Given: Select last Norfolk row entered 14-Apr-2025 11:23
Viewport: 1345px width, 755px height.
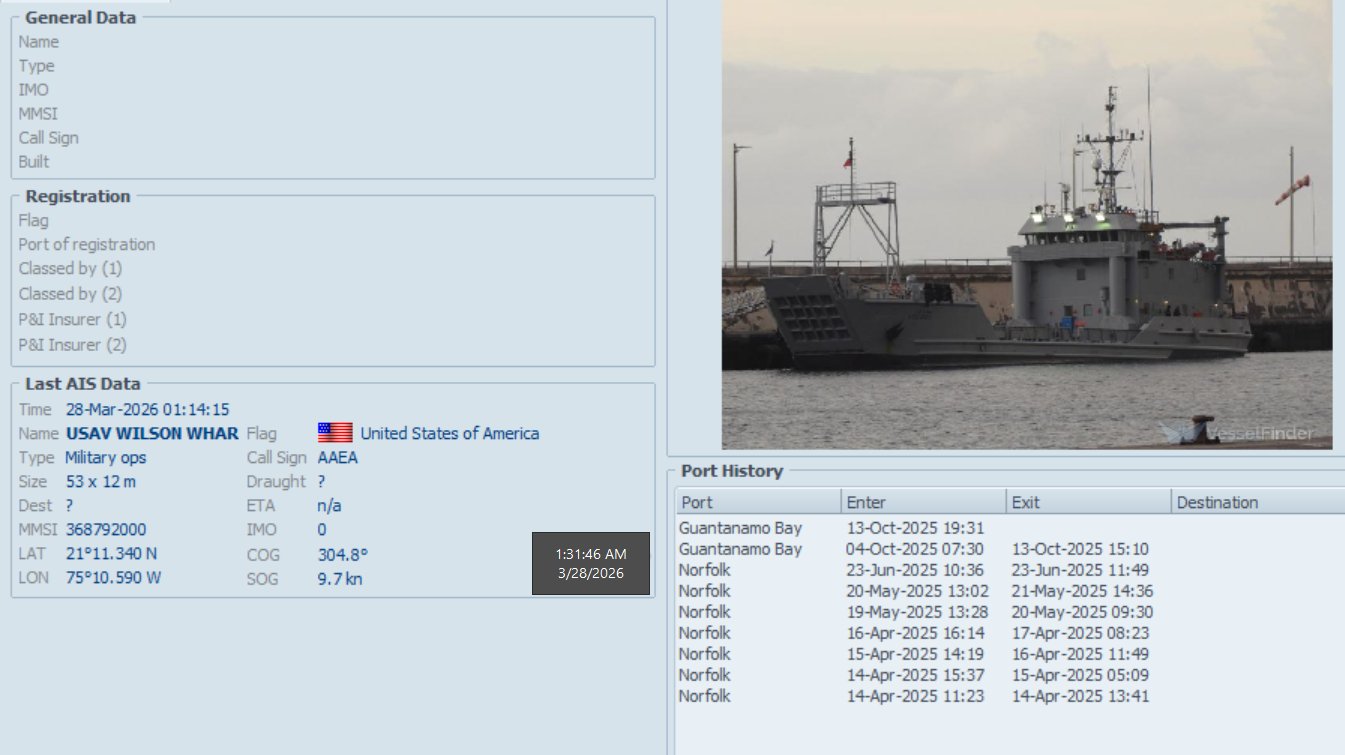Looking at the screenshot, I should pyautogui.click(x=705, y=696).
